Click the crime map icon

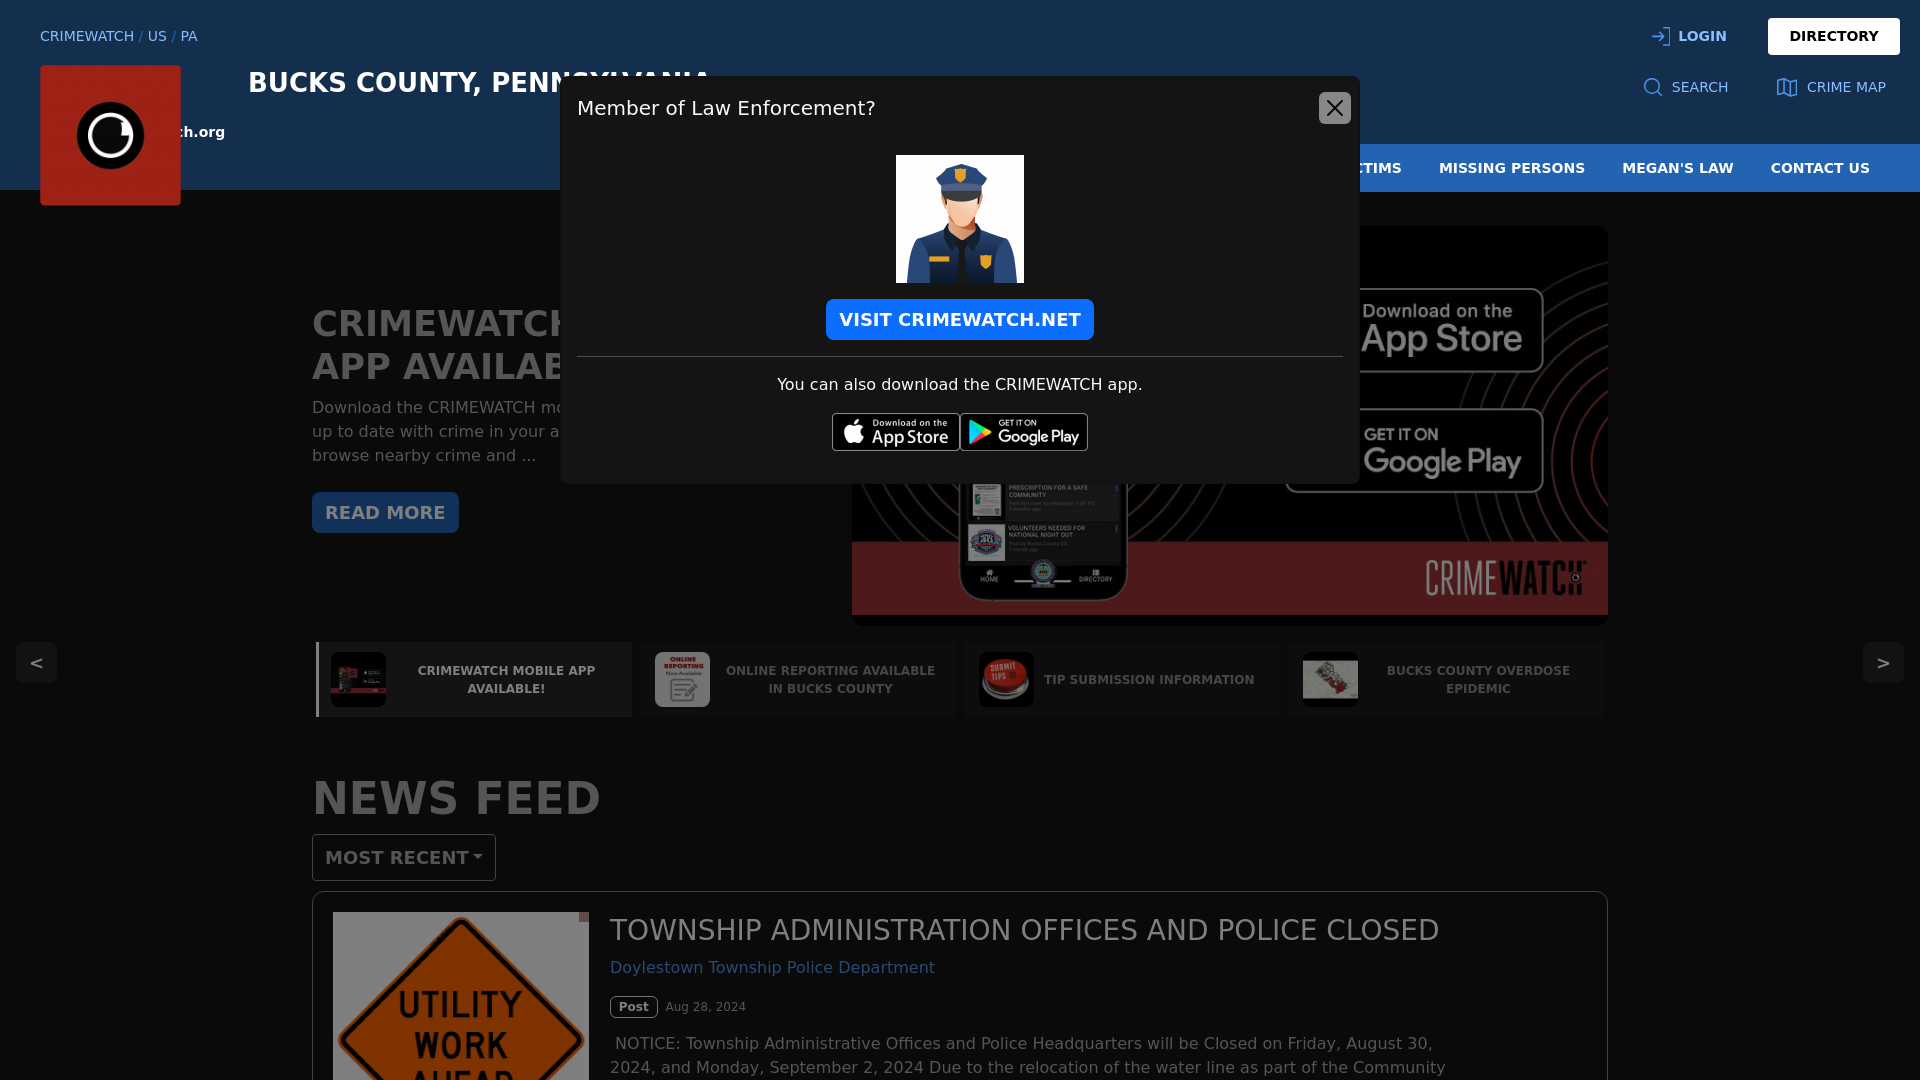click(1787, 87)
